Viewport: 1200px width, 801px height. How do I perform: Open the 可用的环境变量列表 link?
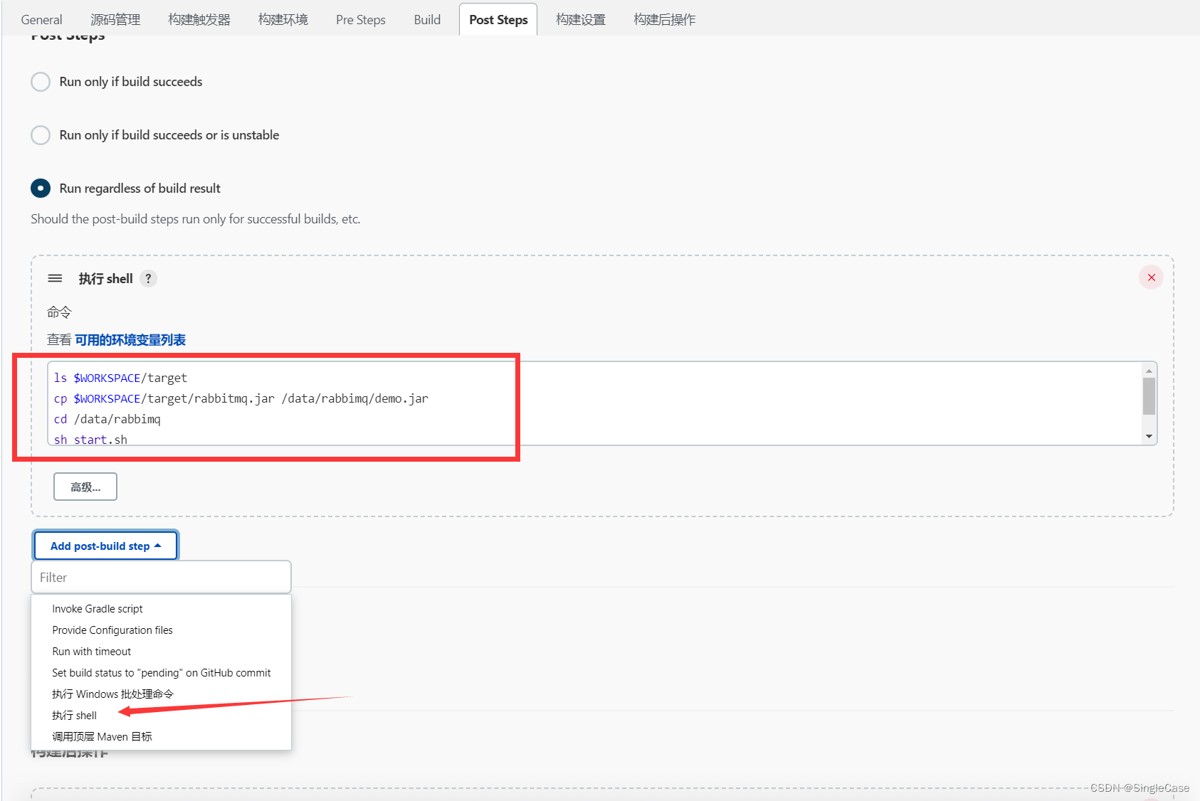click(130, 340)
